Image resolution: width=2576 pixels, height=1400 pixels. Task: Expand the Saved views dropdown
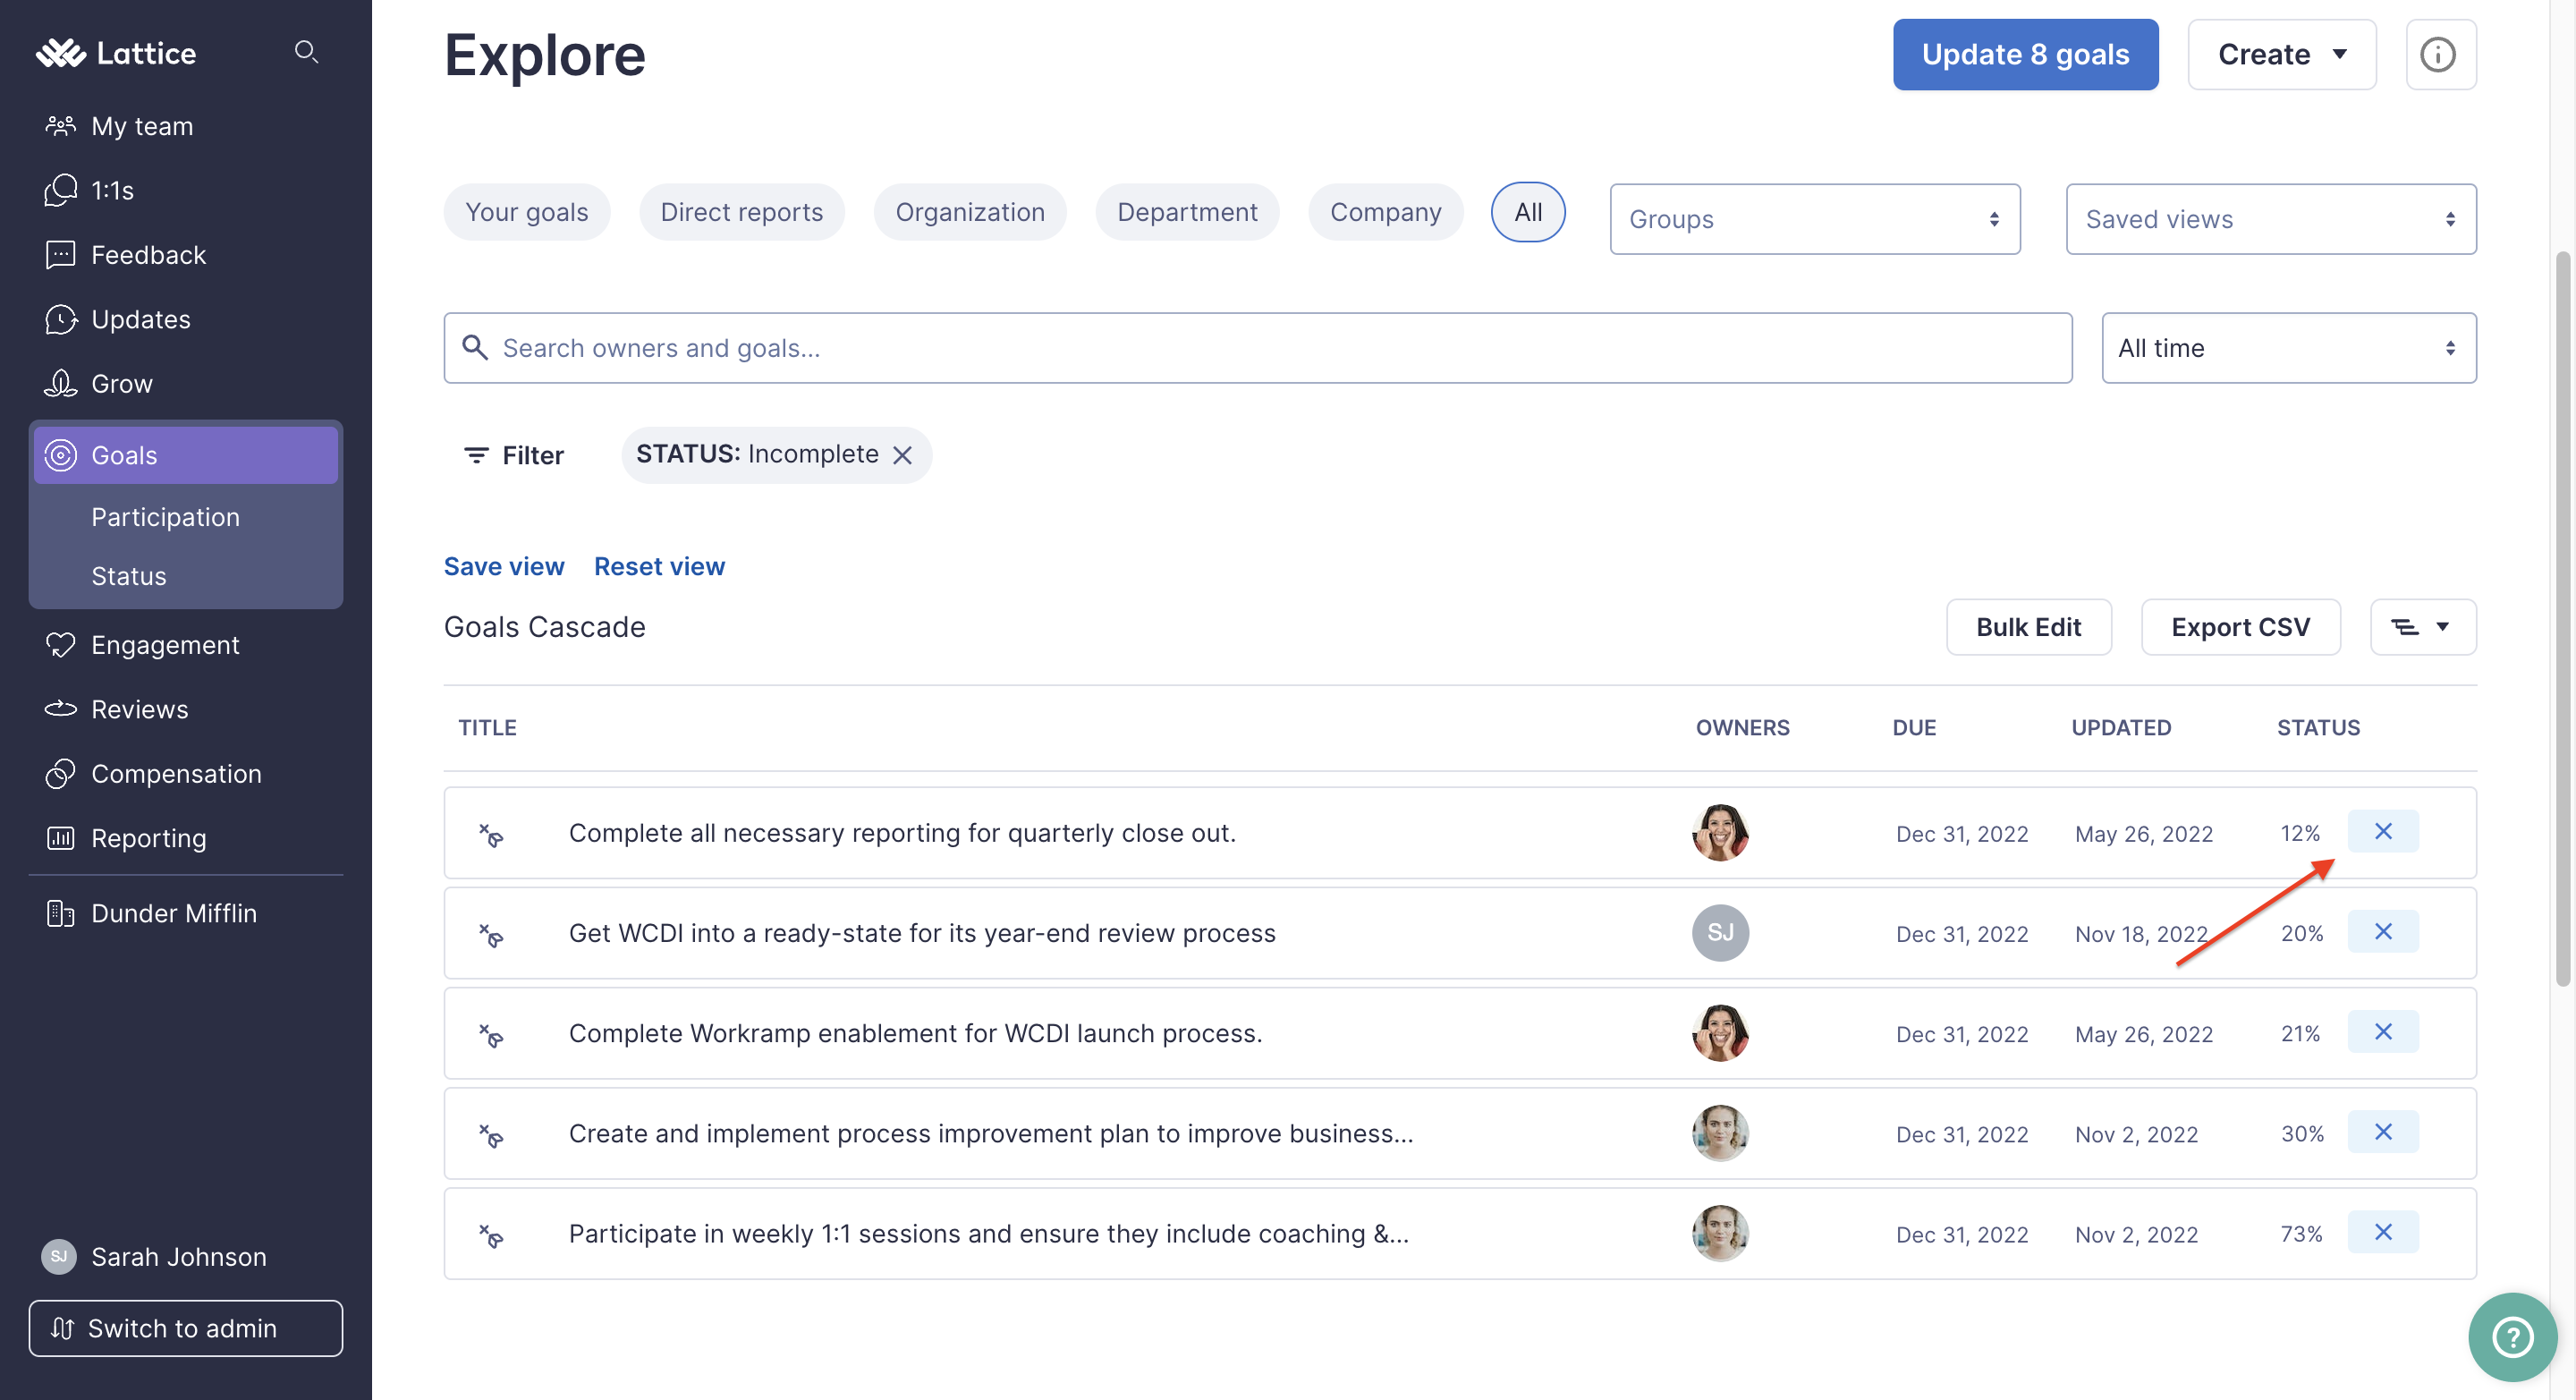click(2271, 219)
